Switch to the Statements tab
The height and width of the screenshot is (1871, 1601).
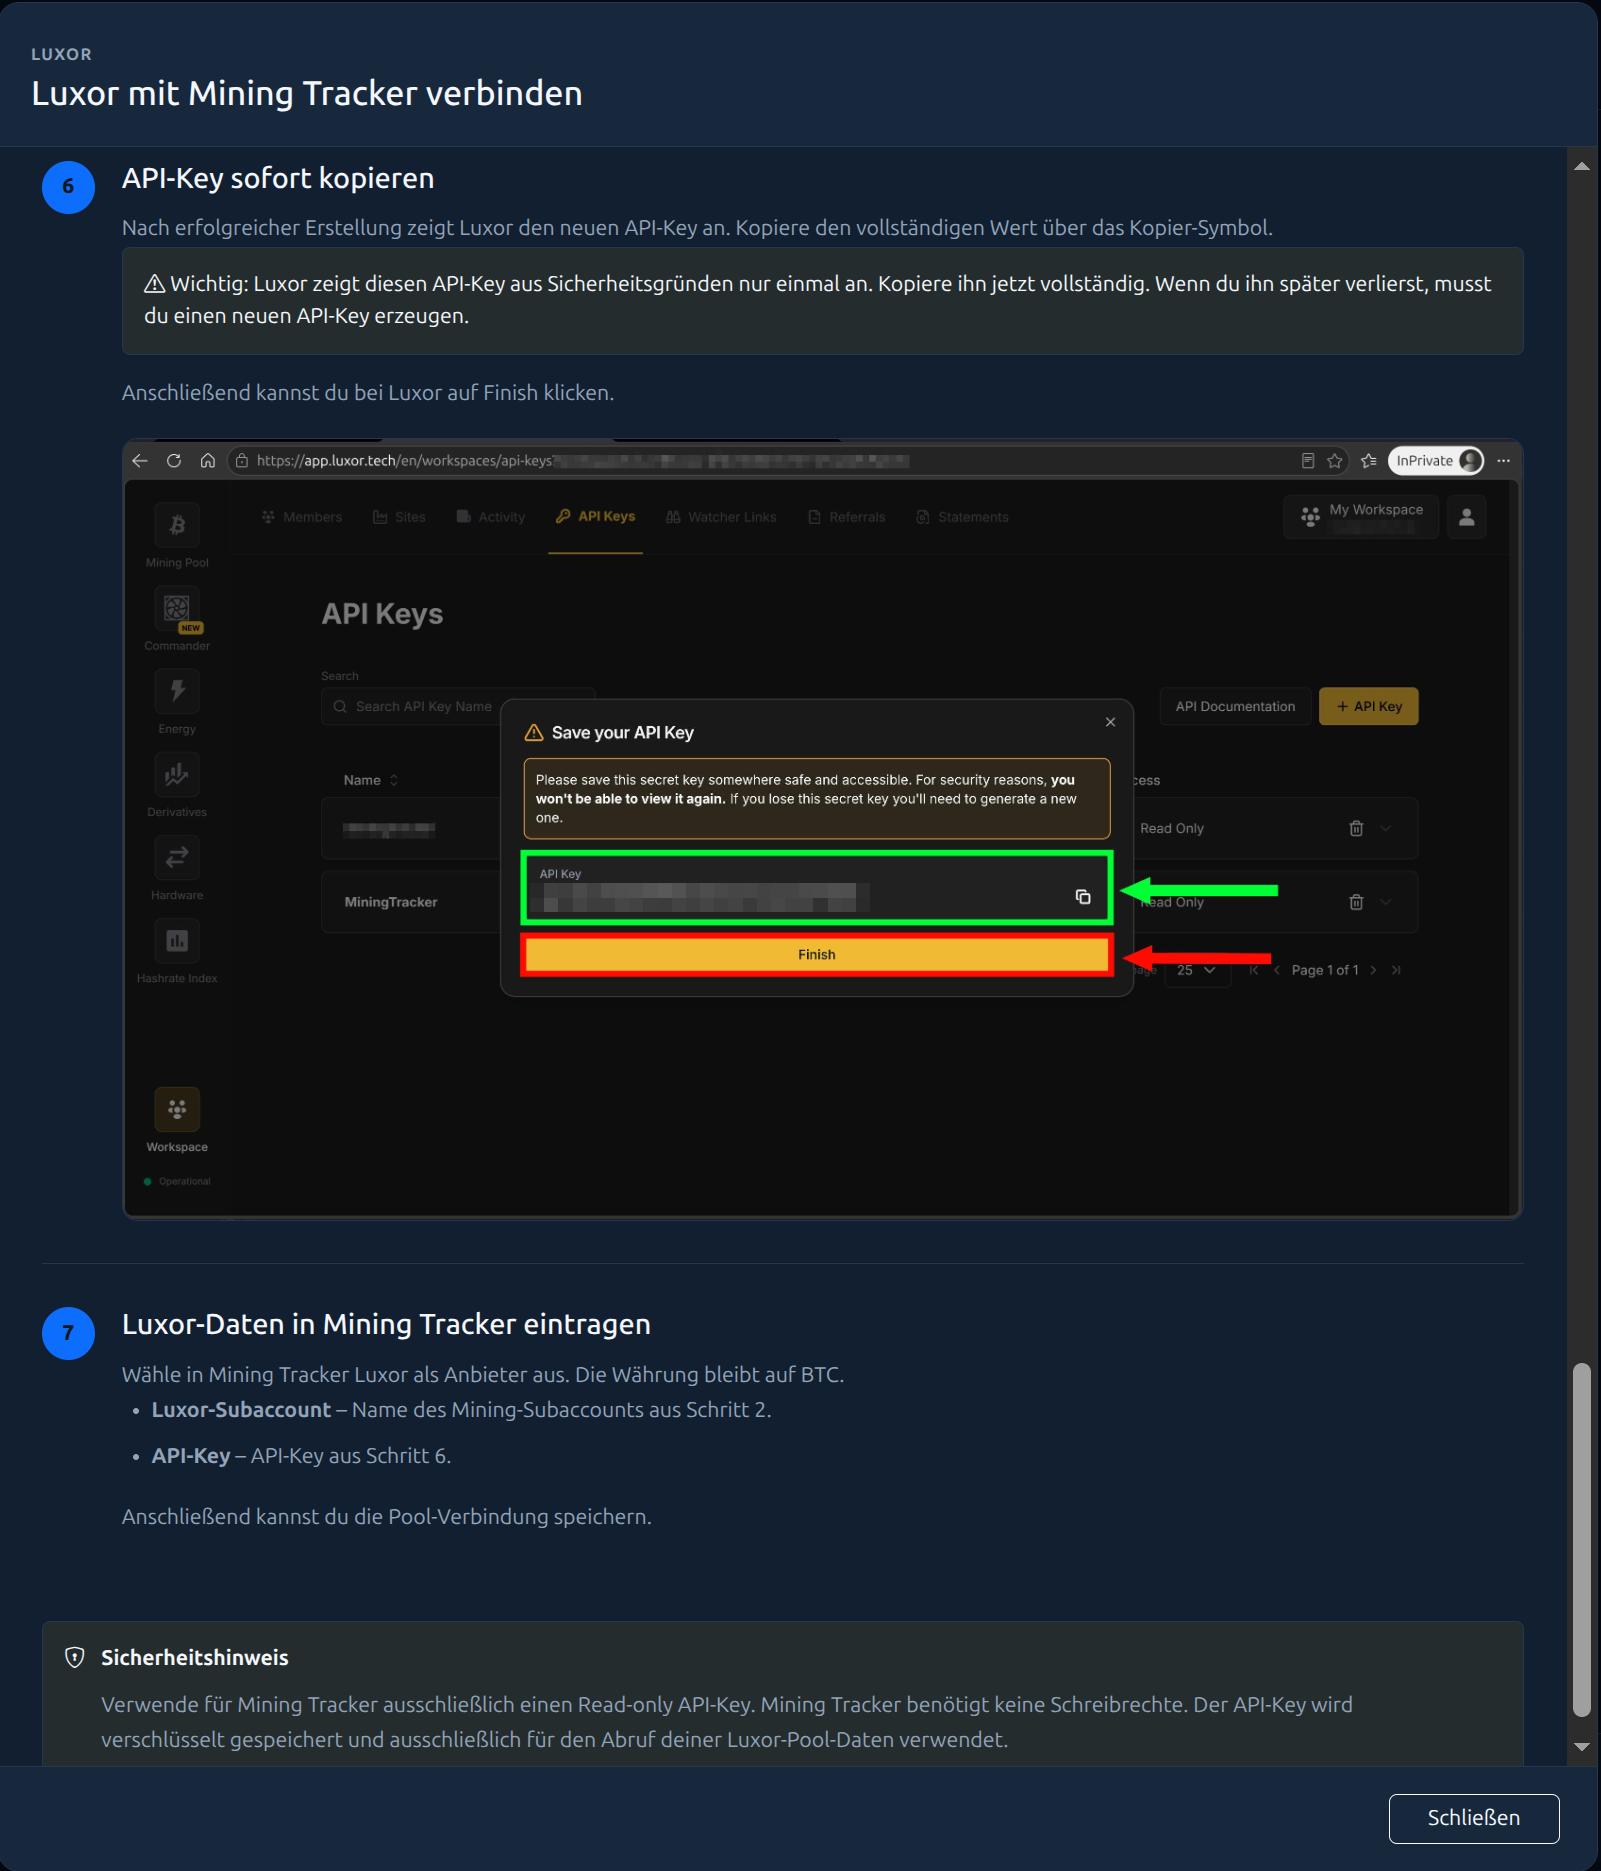click(963, 517)
